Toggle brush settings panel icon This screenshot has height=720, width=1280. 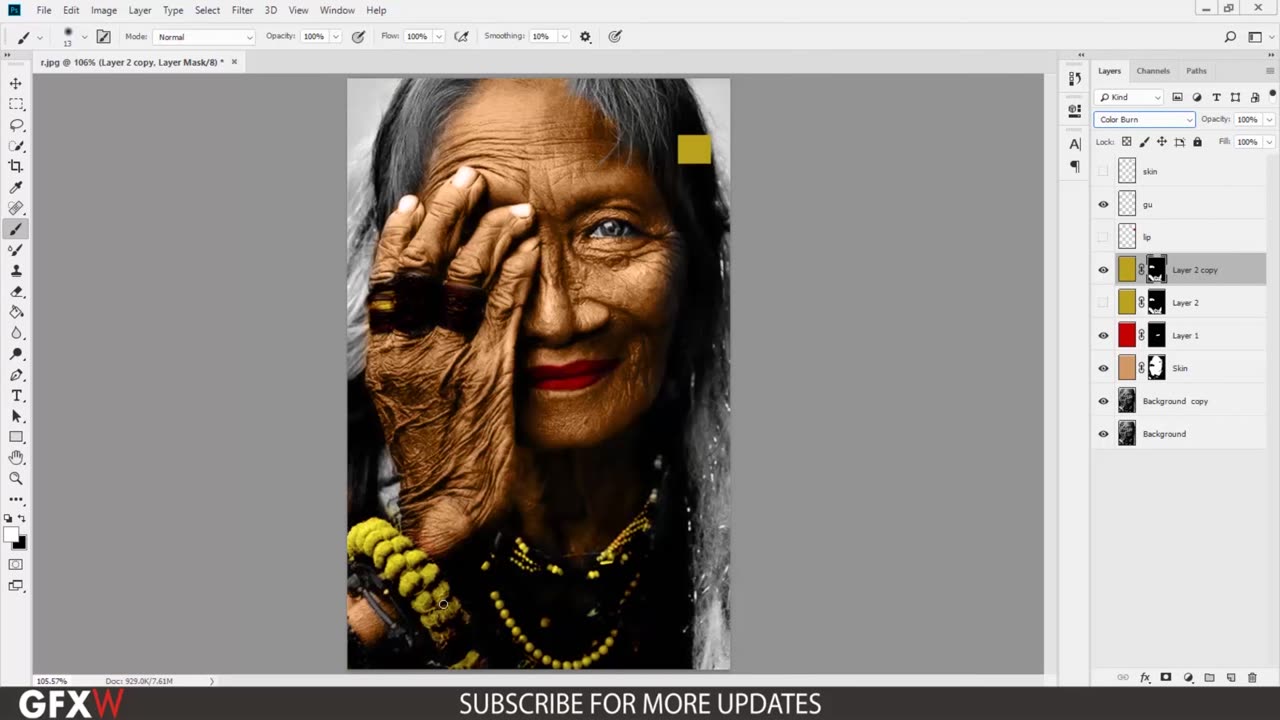coord(103,37)
